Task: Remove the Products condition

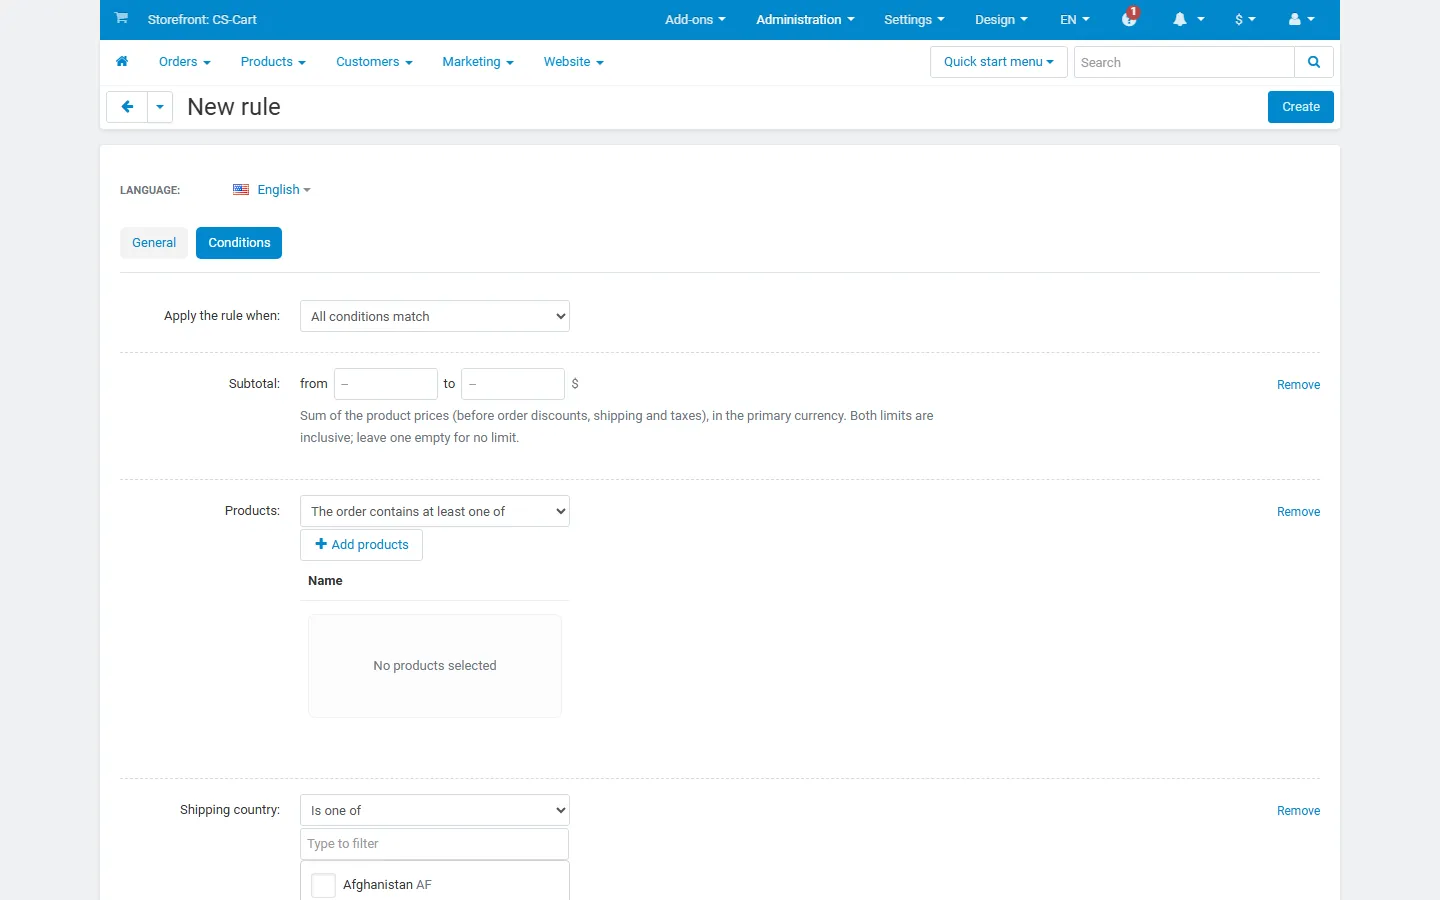Action: tap(1298, 512)
